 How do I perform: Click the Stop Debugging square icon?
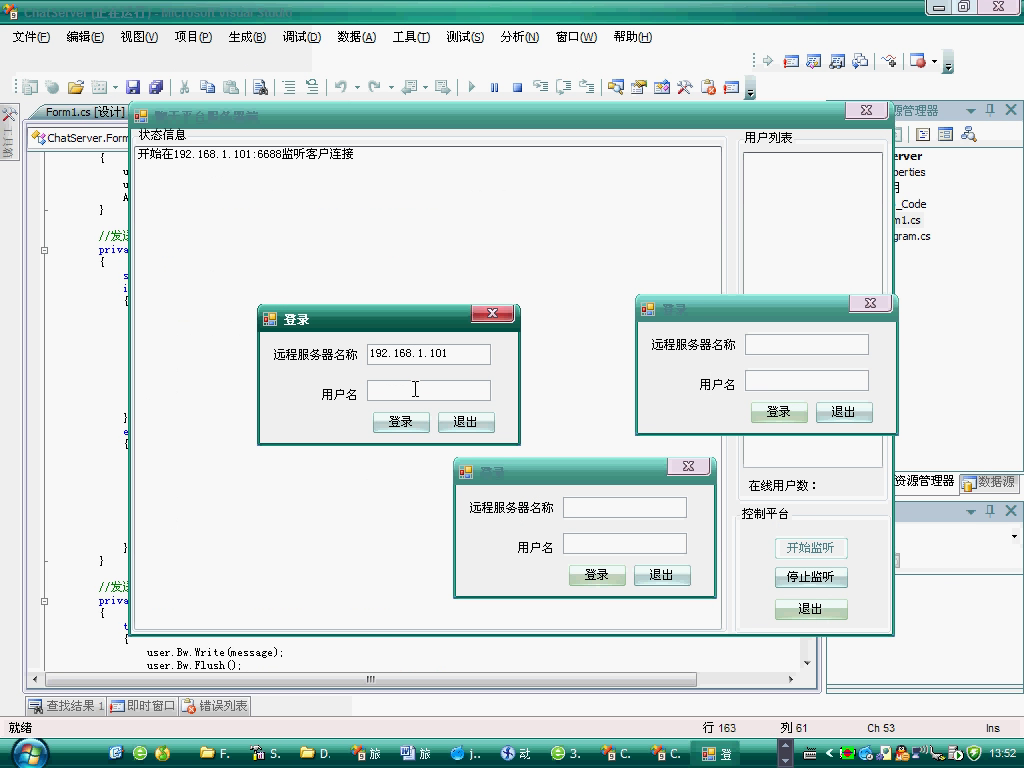tap(517, 87)
